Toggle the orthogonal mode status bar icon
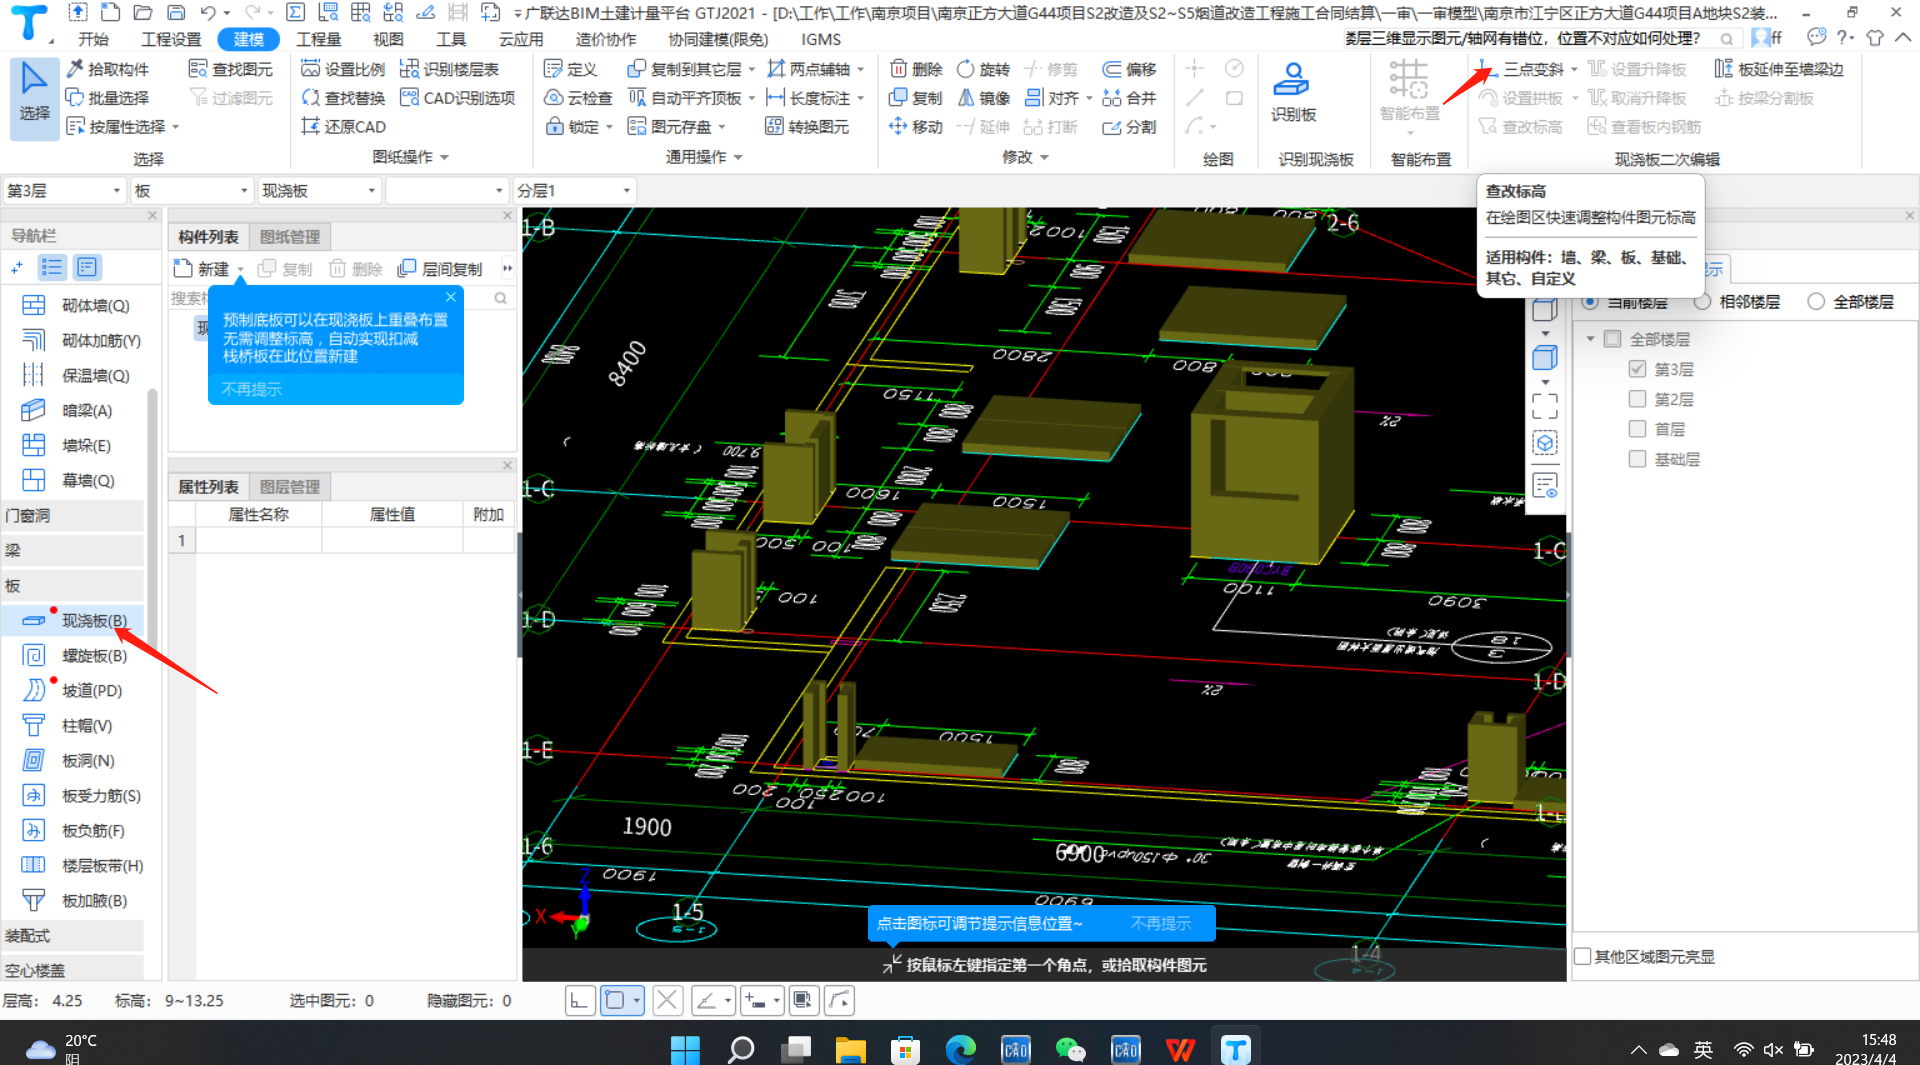1920x1065 pixels. pos(579,1000)
